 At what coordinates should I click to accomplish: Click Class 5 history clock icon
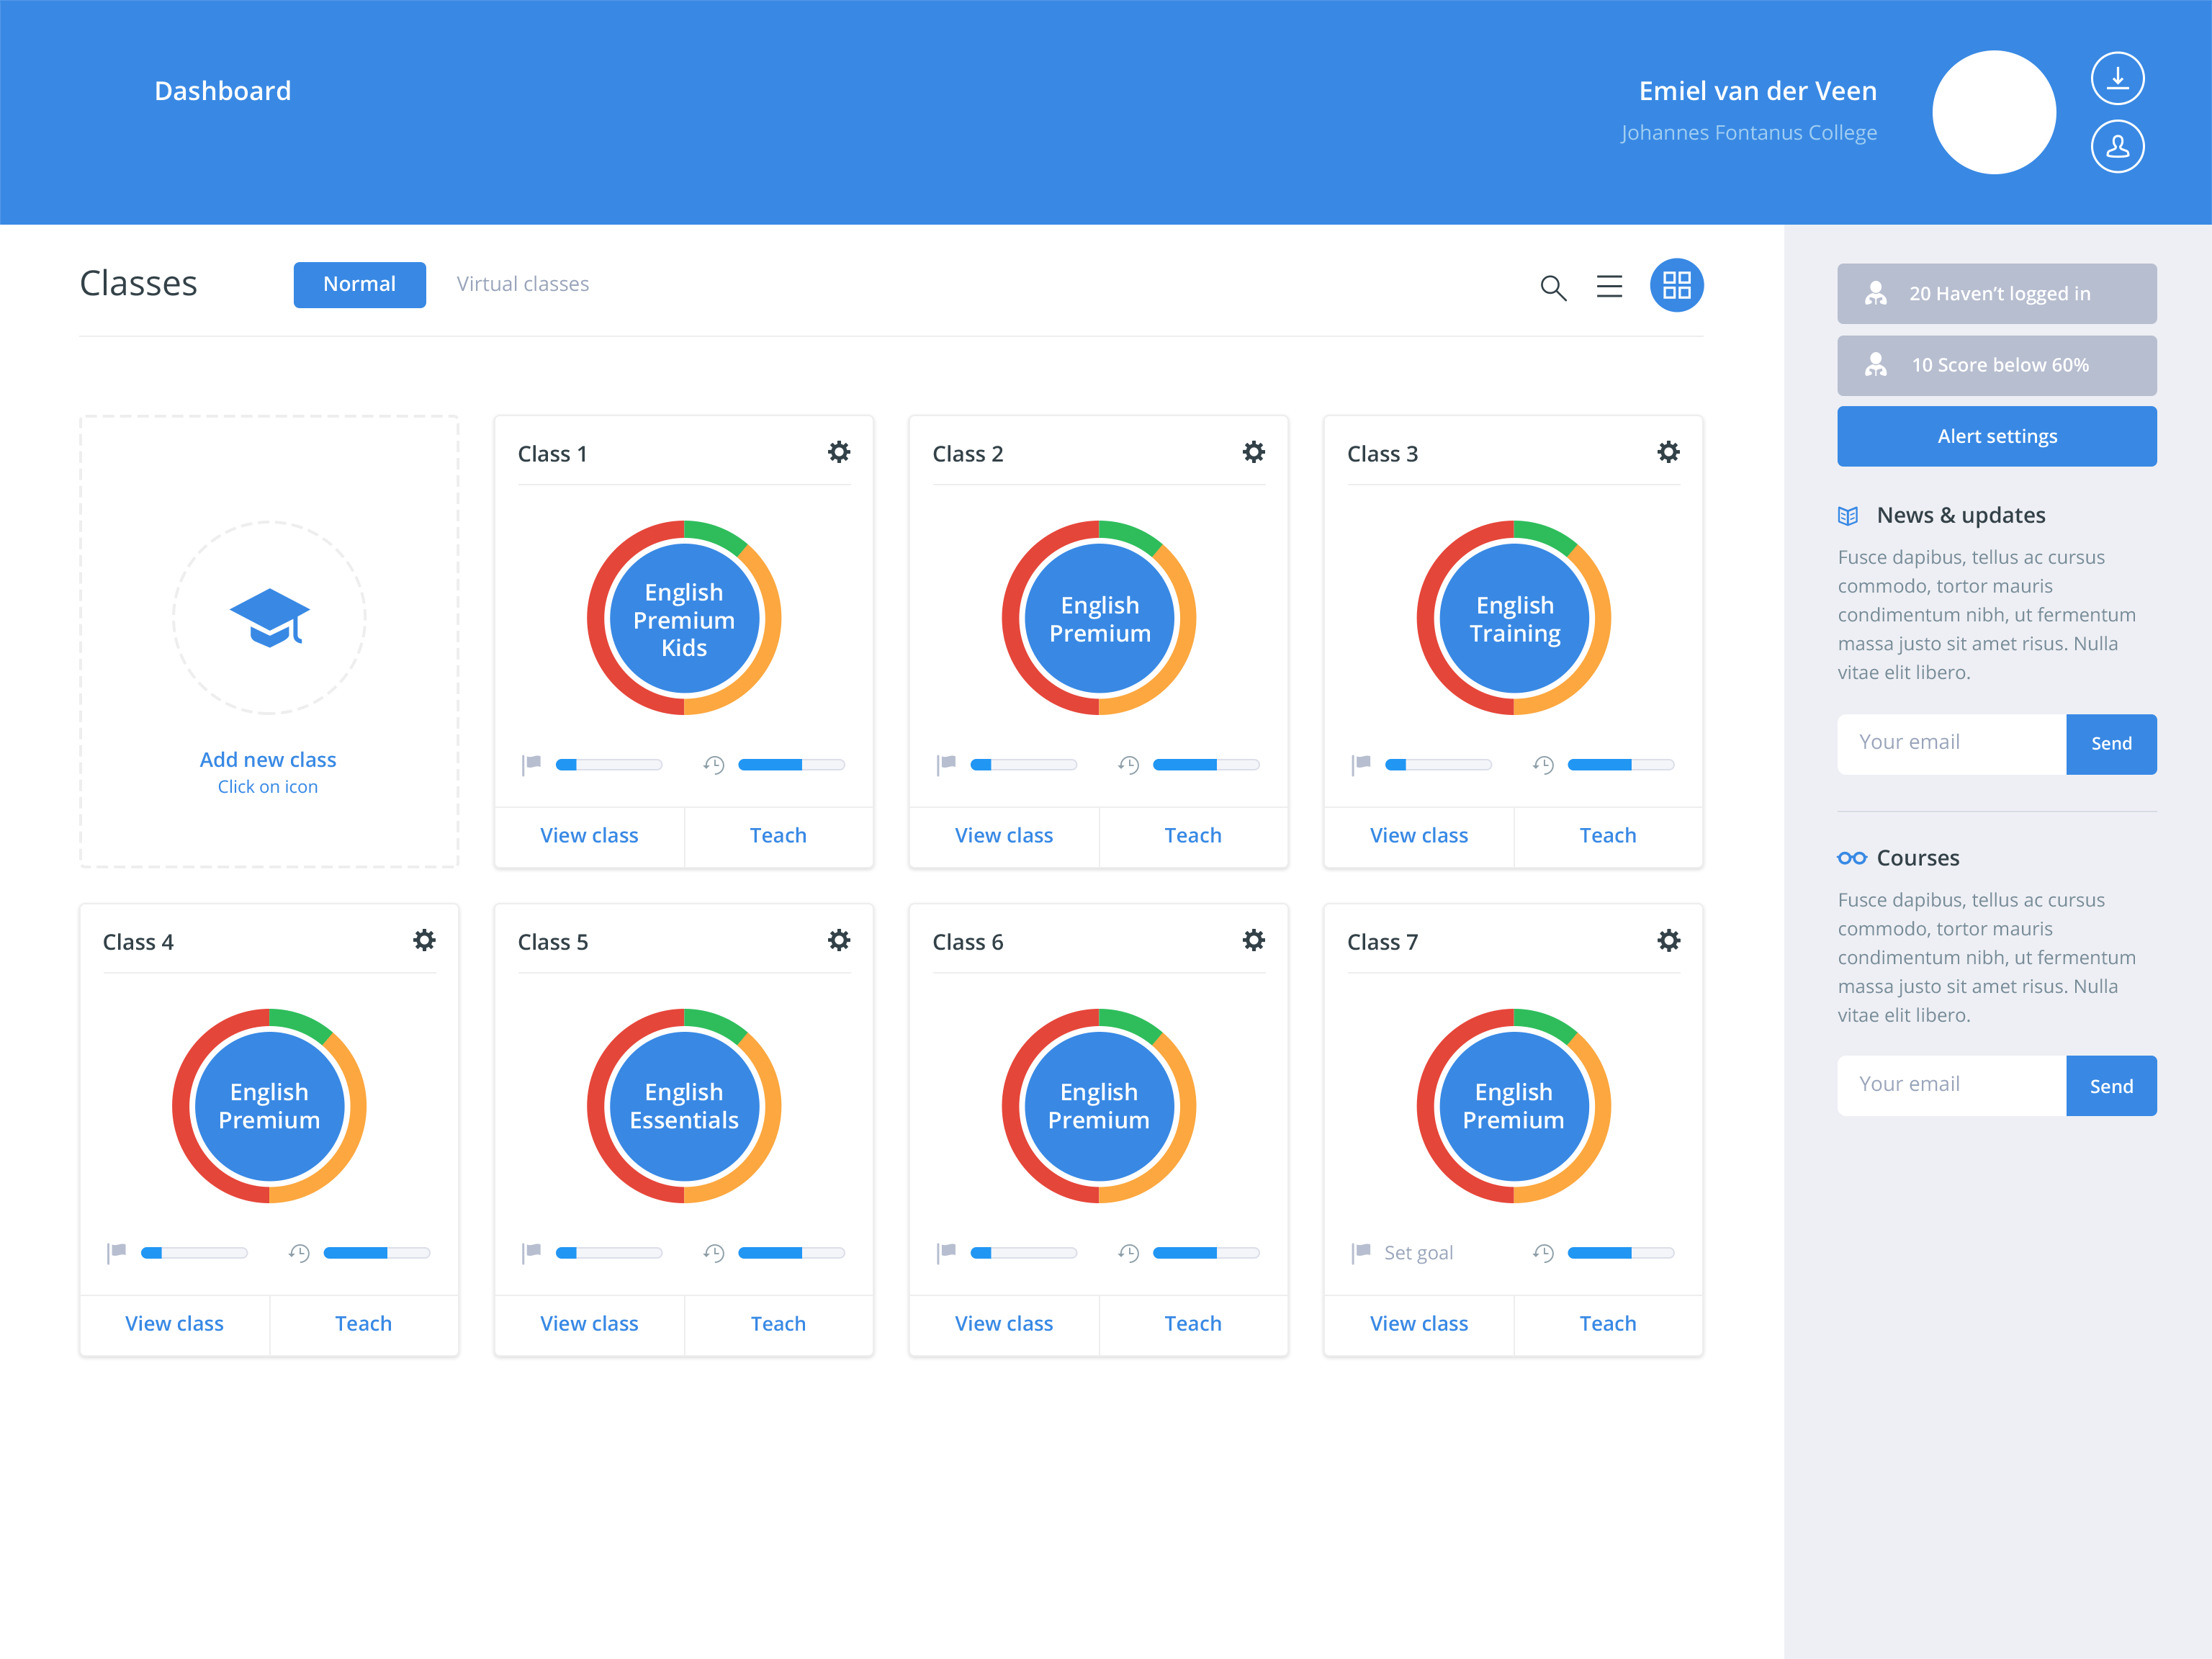(713, 1253)
